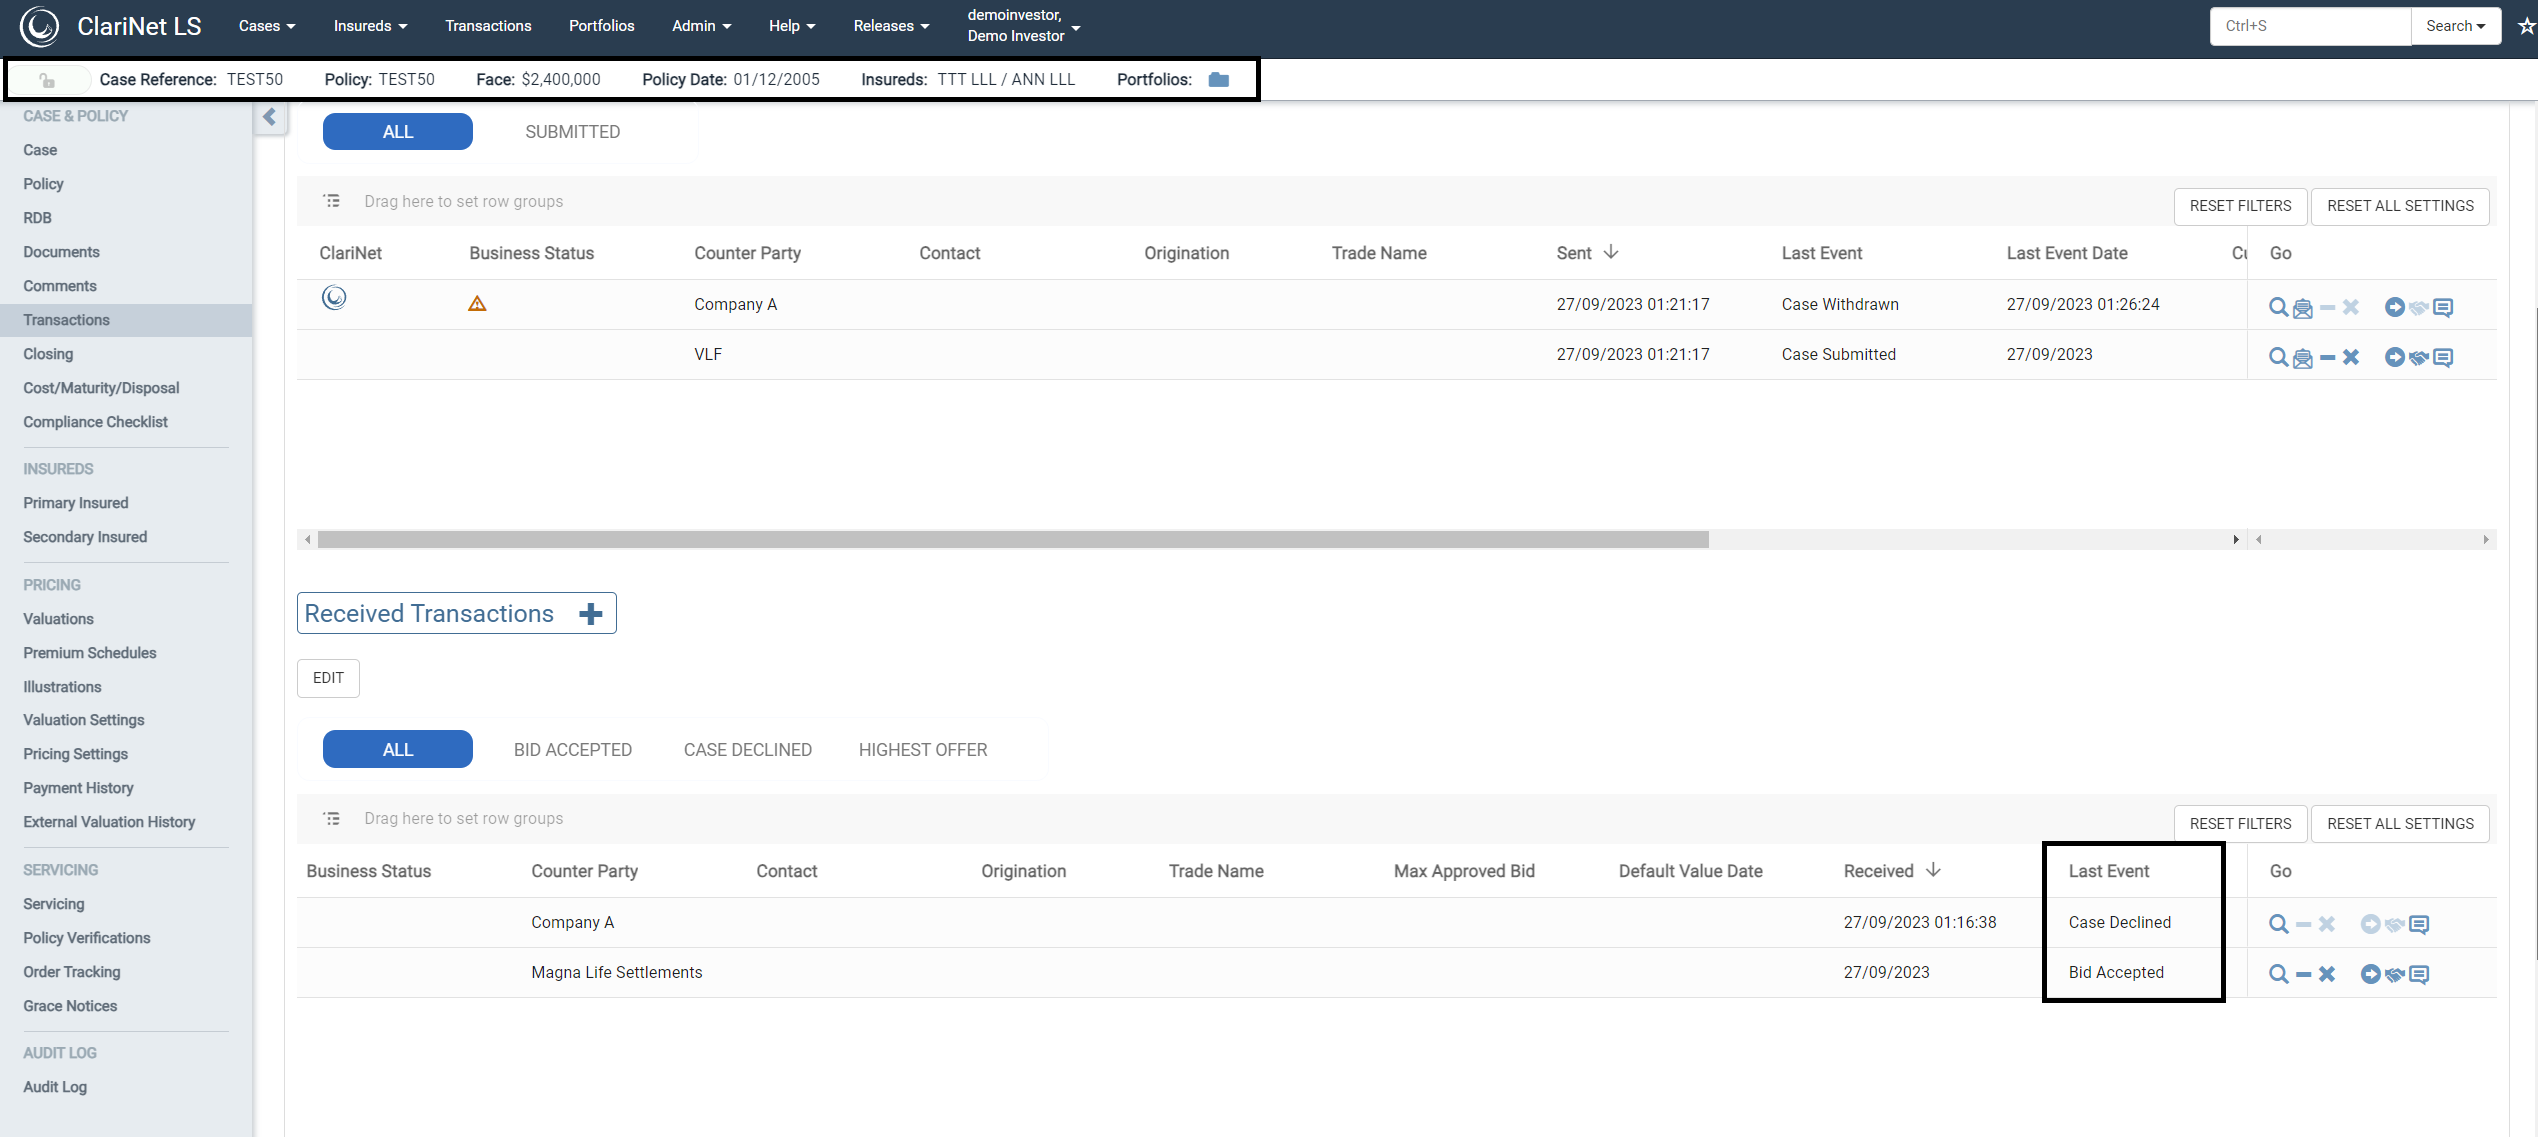The height and width of the screenshot is (1137, 2538).
Task: Click the minus icon in VLF row
Action: coord(2327,357)
